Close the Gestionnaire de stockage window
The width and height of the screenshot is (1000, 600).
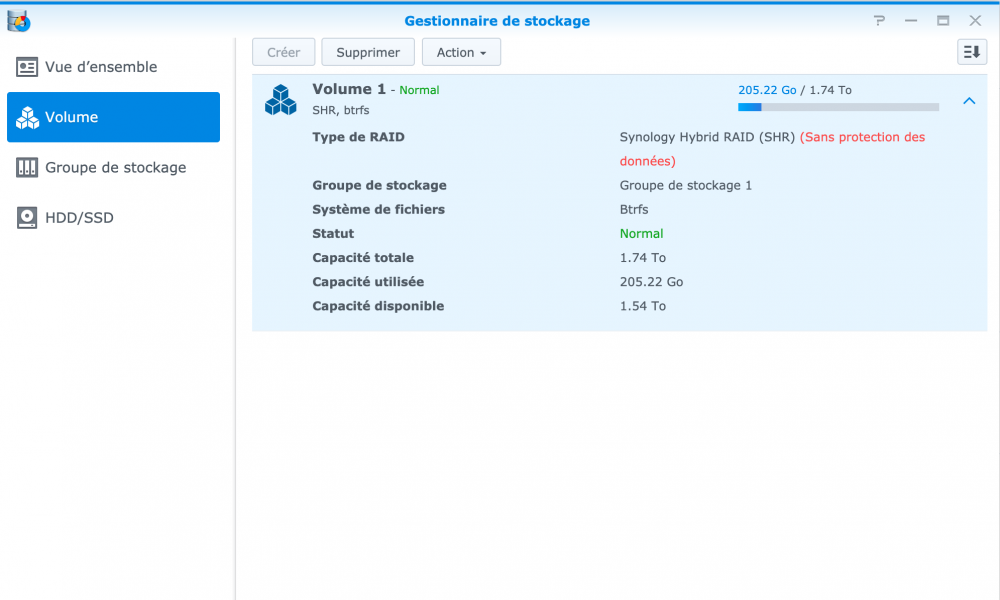click(975, 21)
